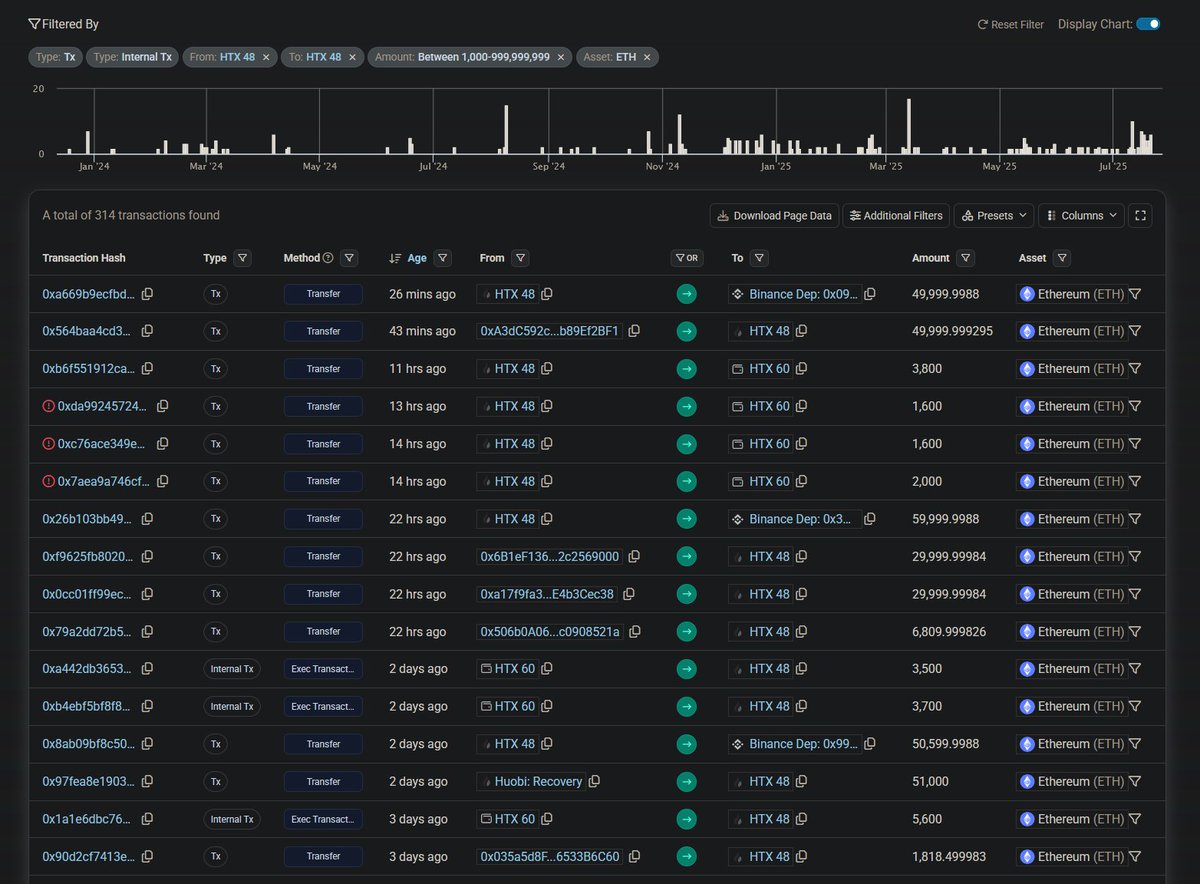Click amount 59,999.9988

click(945, 519)
